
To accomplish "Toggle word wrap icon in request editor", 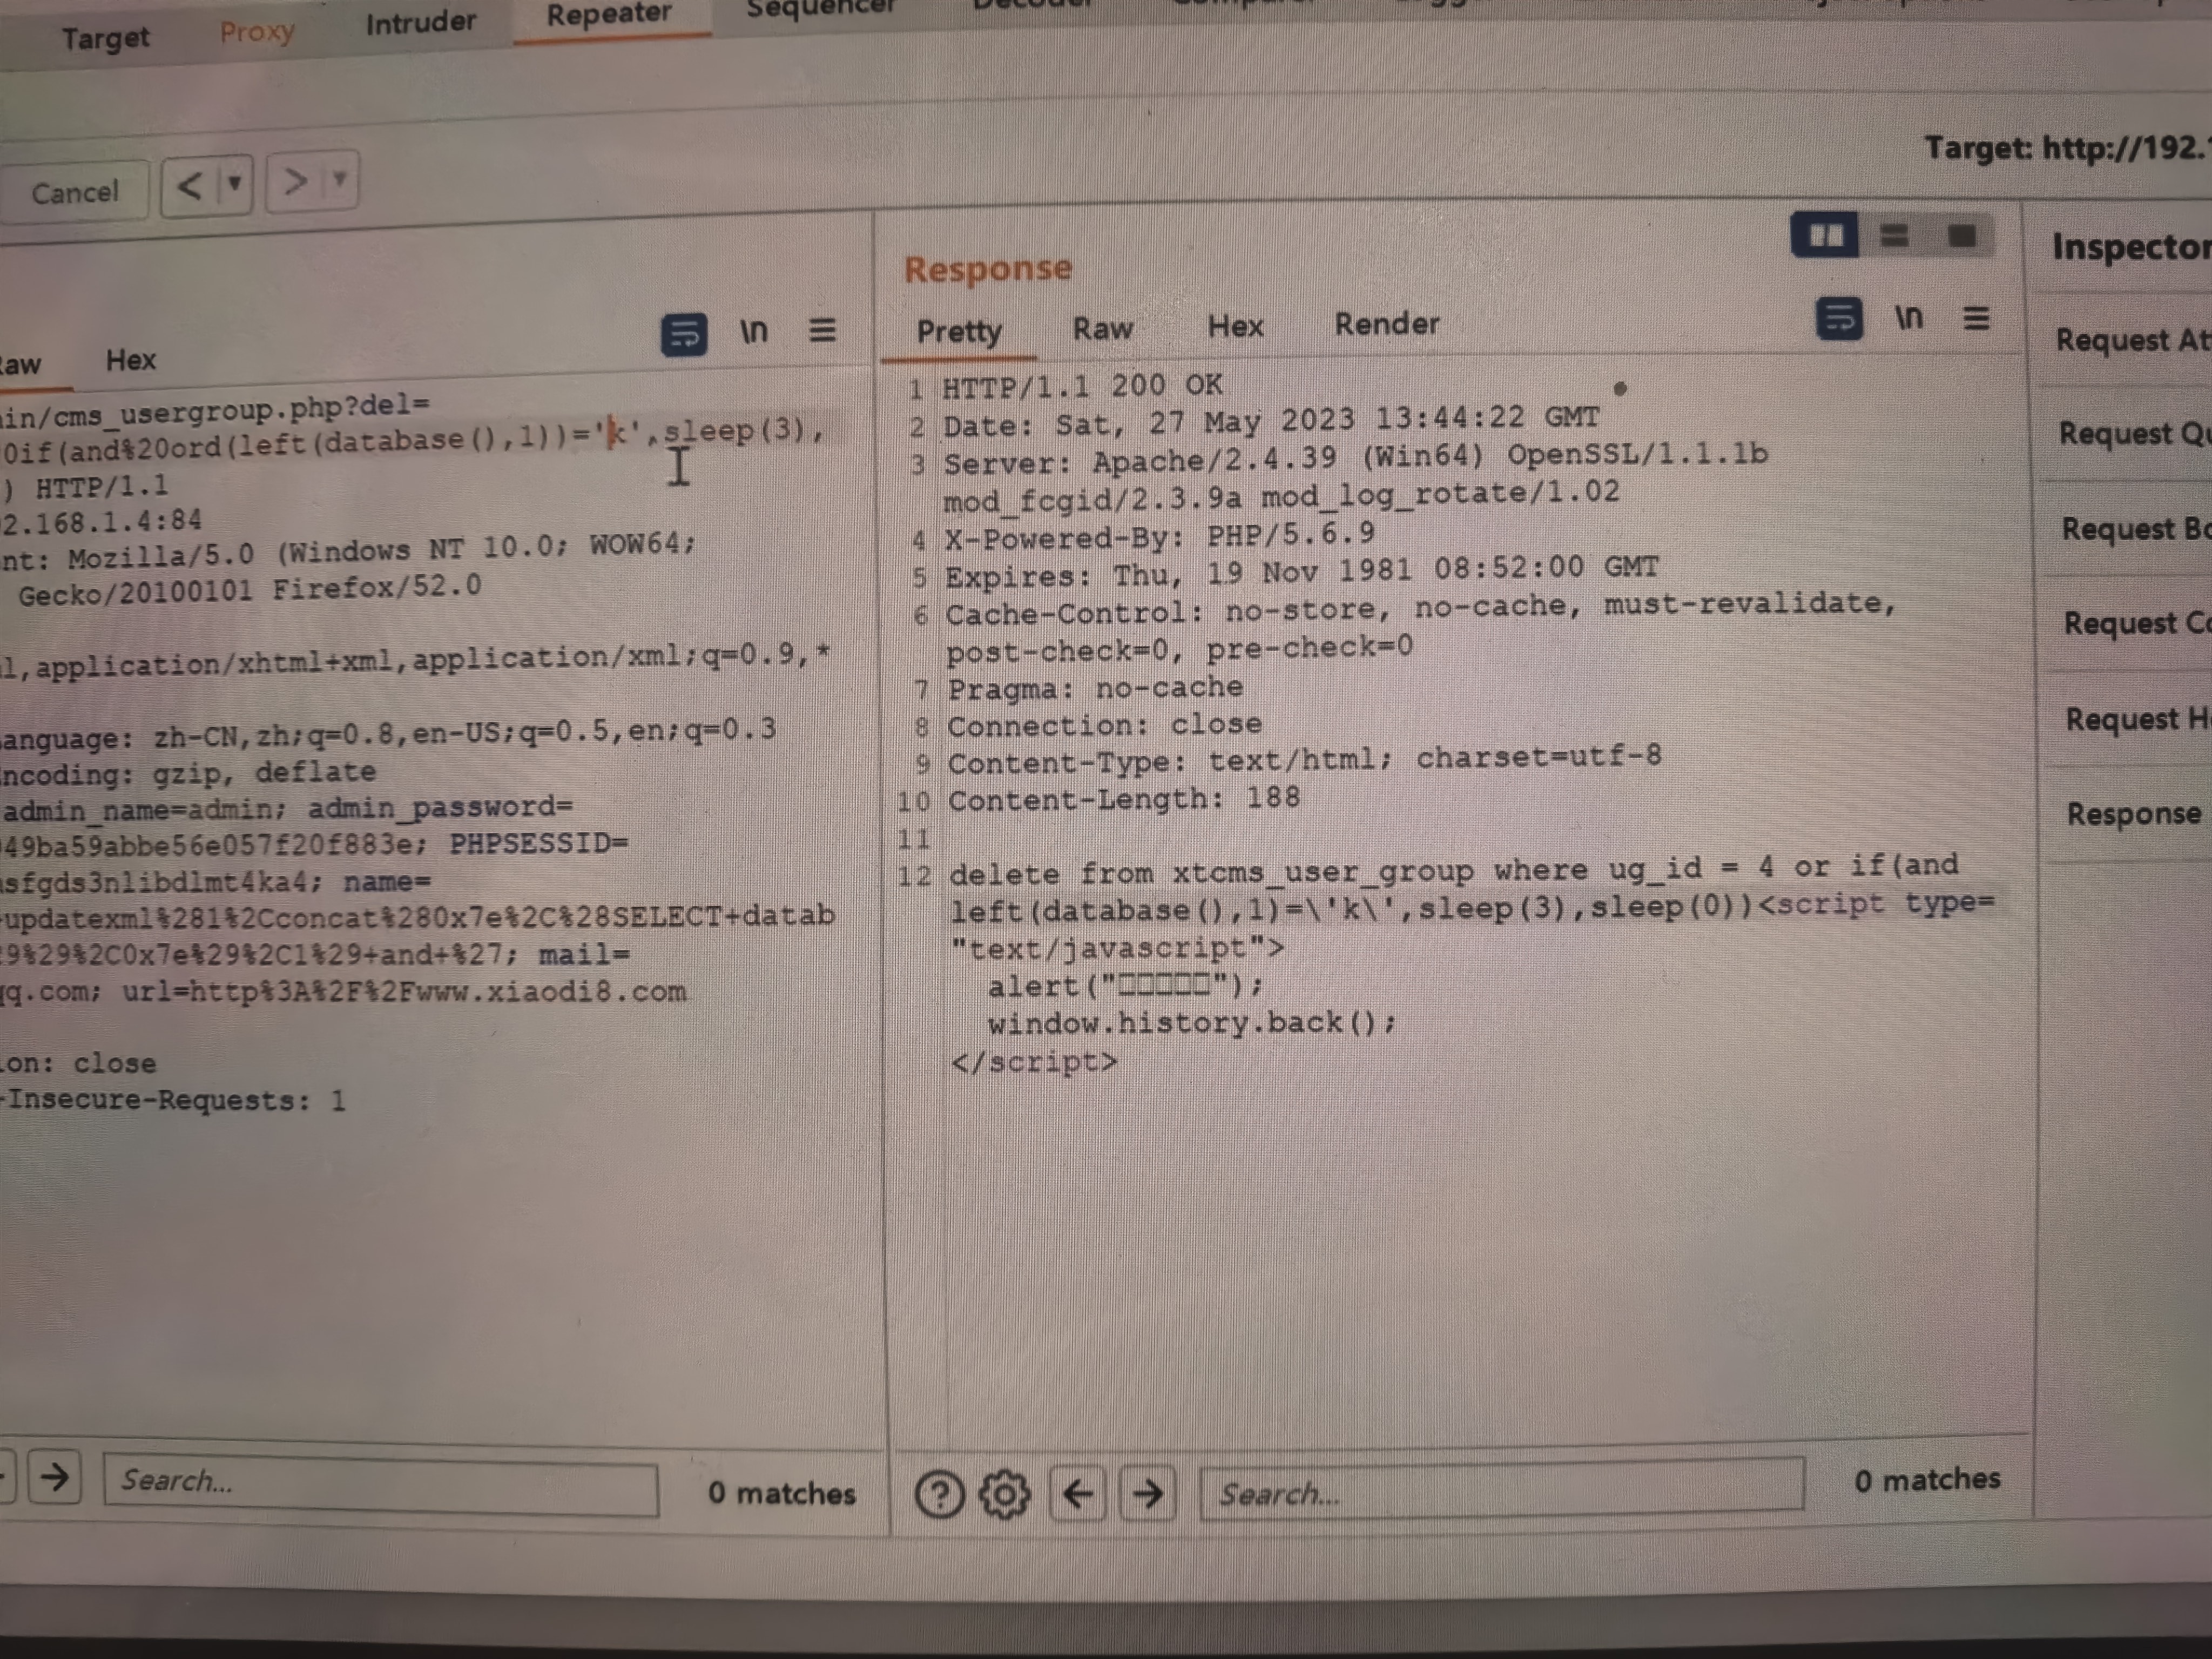I will 684,334.
